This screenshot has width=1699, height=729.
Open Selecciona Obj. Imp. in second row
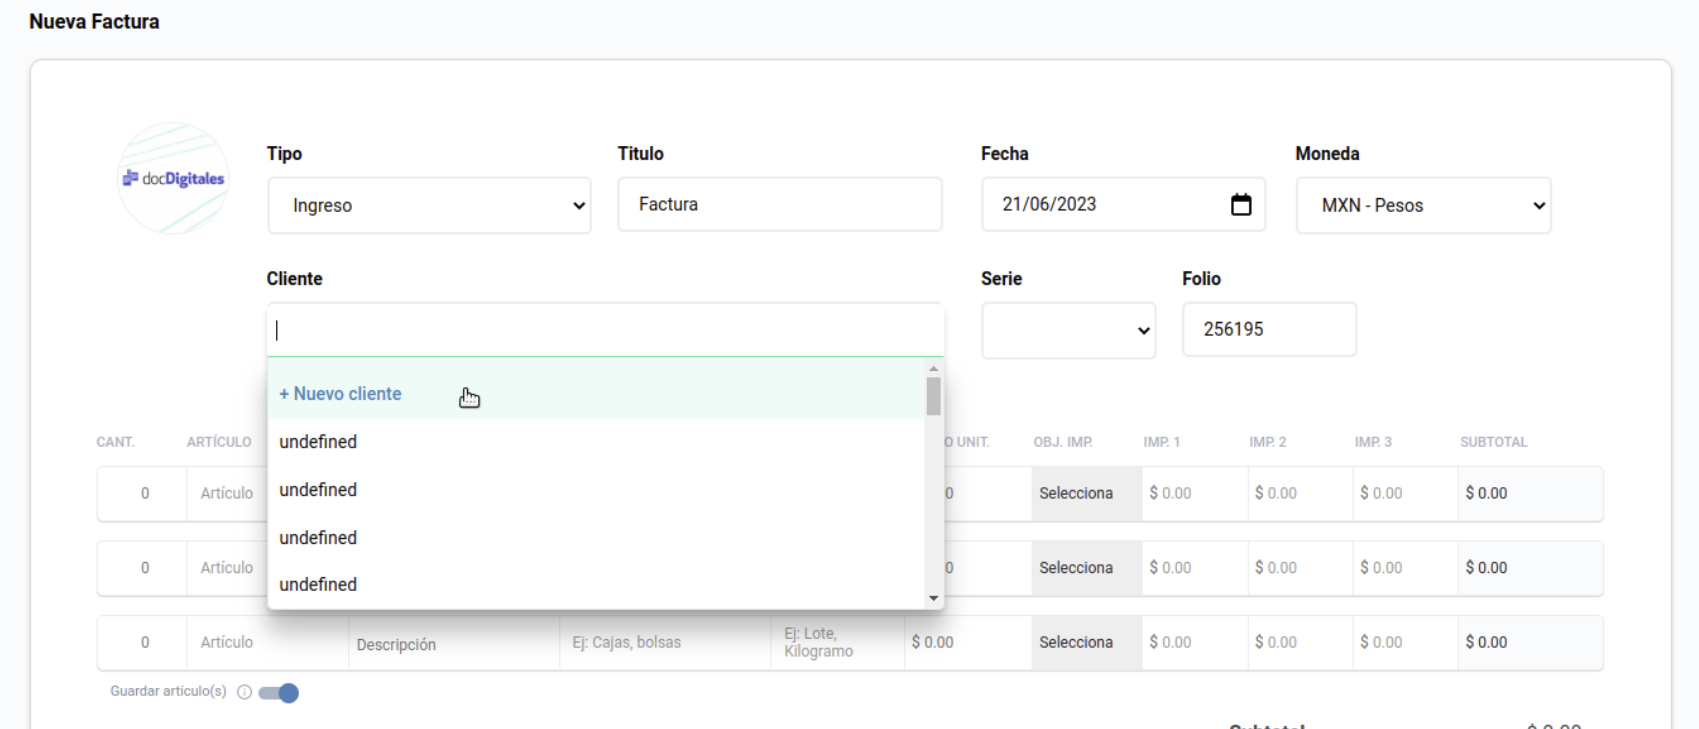(1086, 568)
